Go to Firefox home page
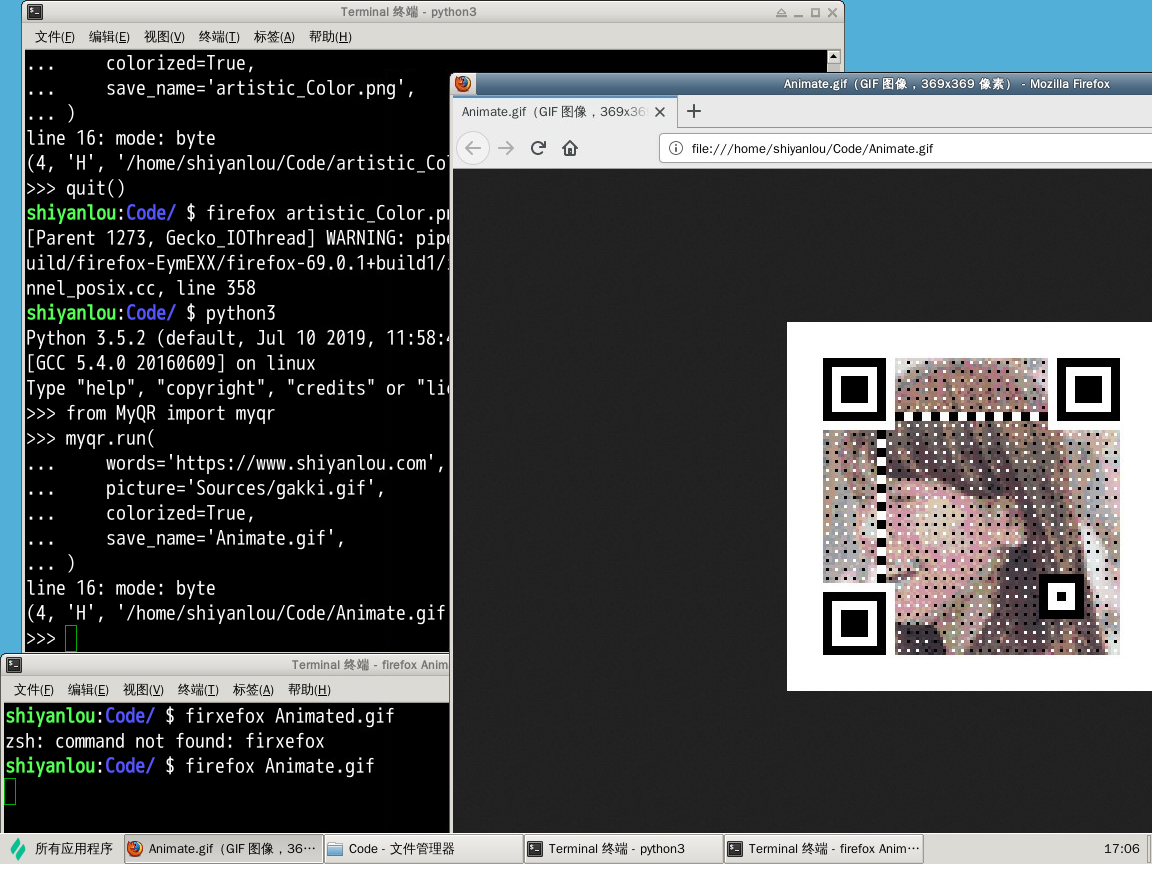Viewport: 1152px width, 896px height. (570, 148)
